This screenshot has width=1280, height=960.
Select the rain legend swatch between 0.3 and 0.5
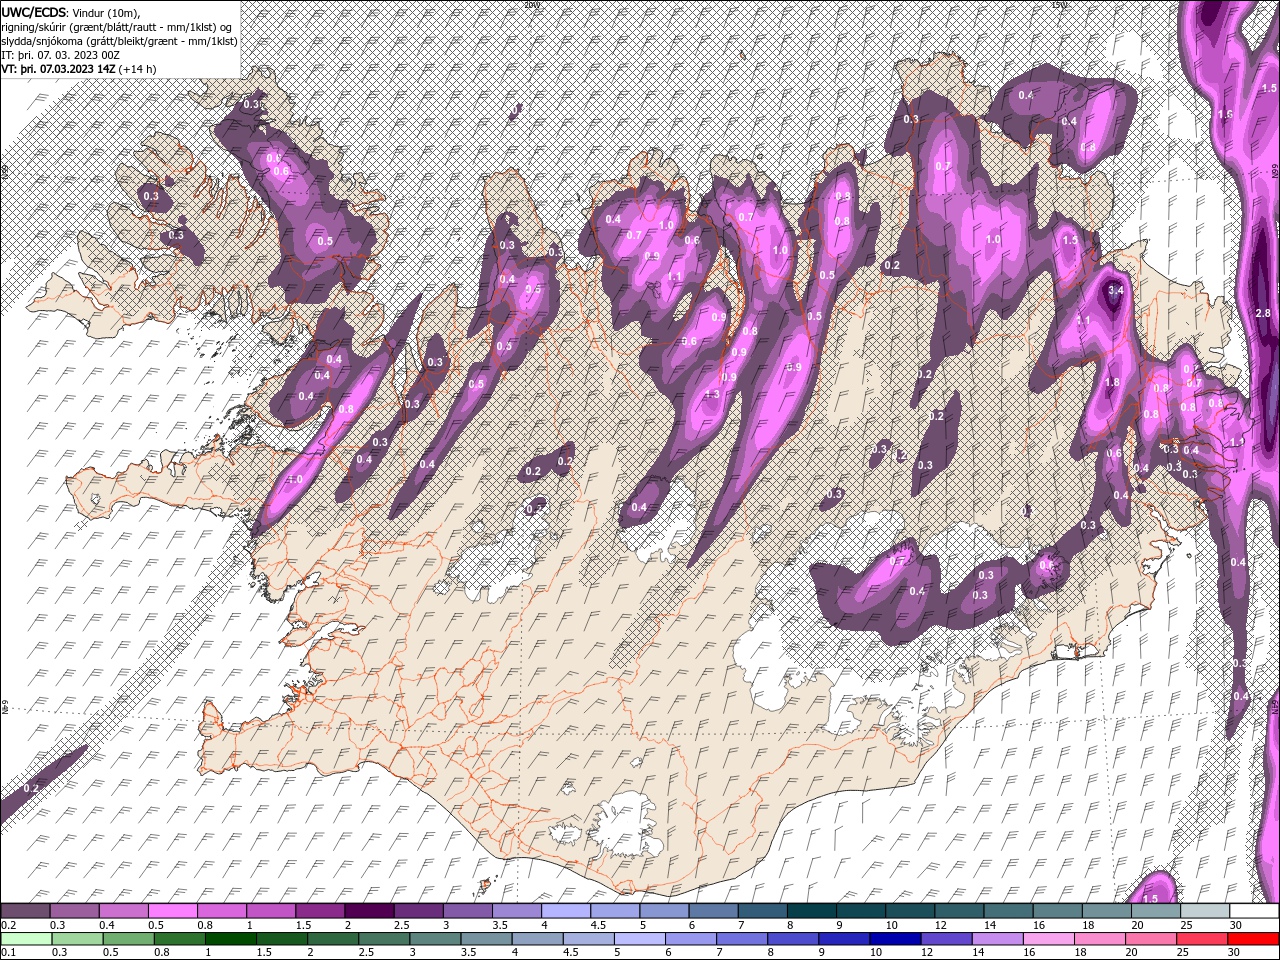pyautogui.click(x=78, y=939)
